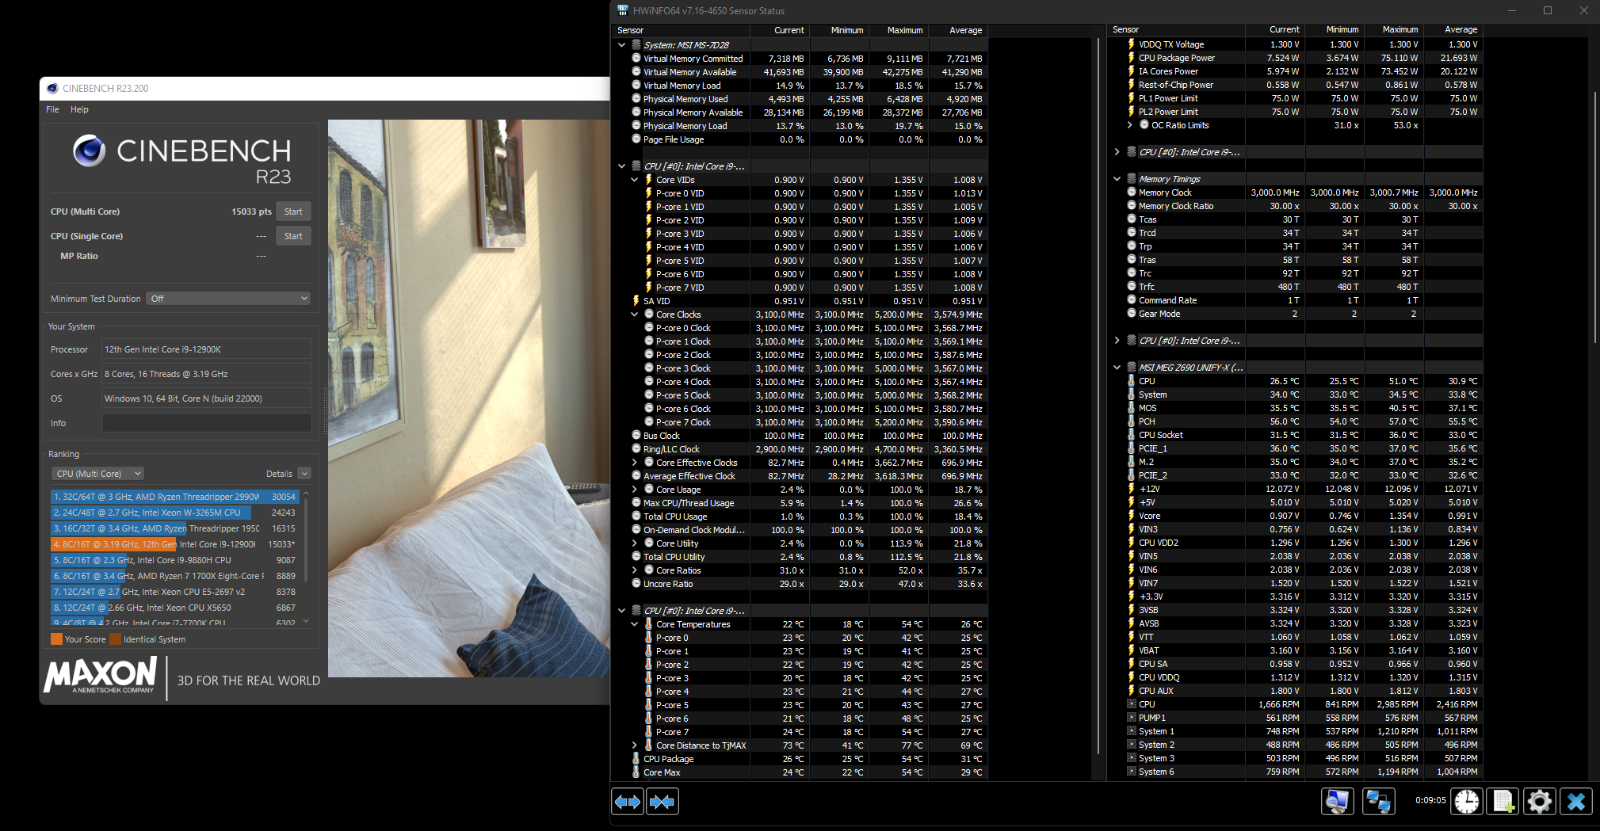Click the lightning icon beside CPU Package Power
Image resolution: width=1600 pixels, height=831 pixels.
[x=1132, y=58]
